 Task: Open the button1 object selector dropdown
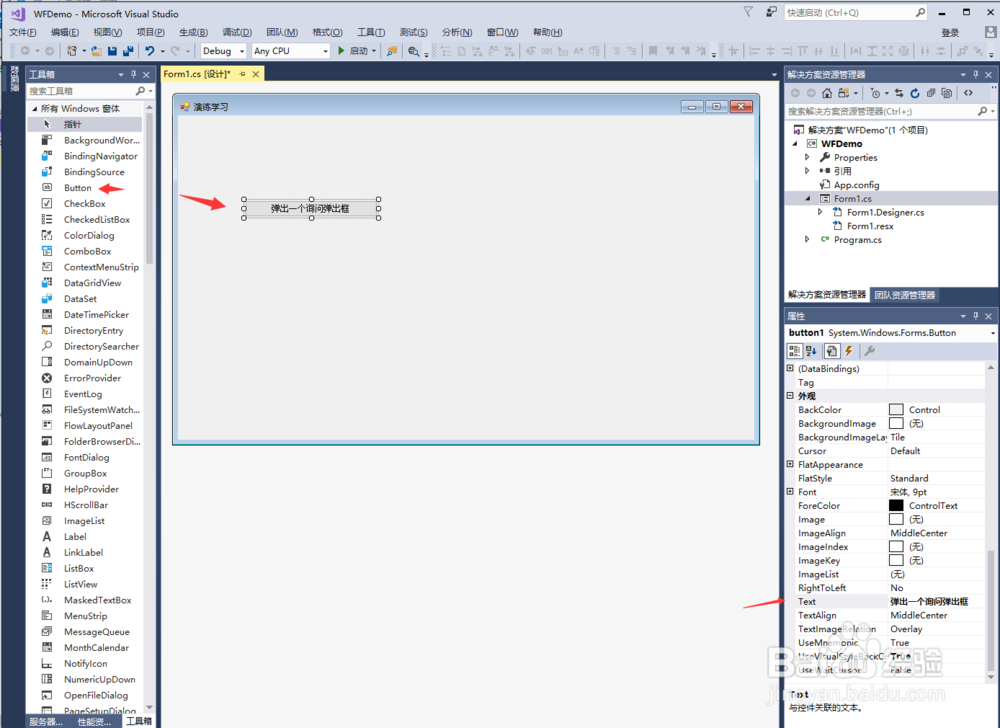pos(992,333)
